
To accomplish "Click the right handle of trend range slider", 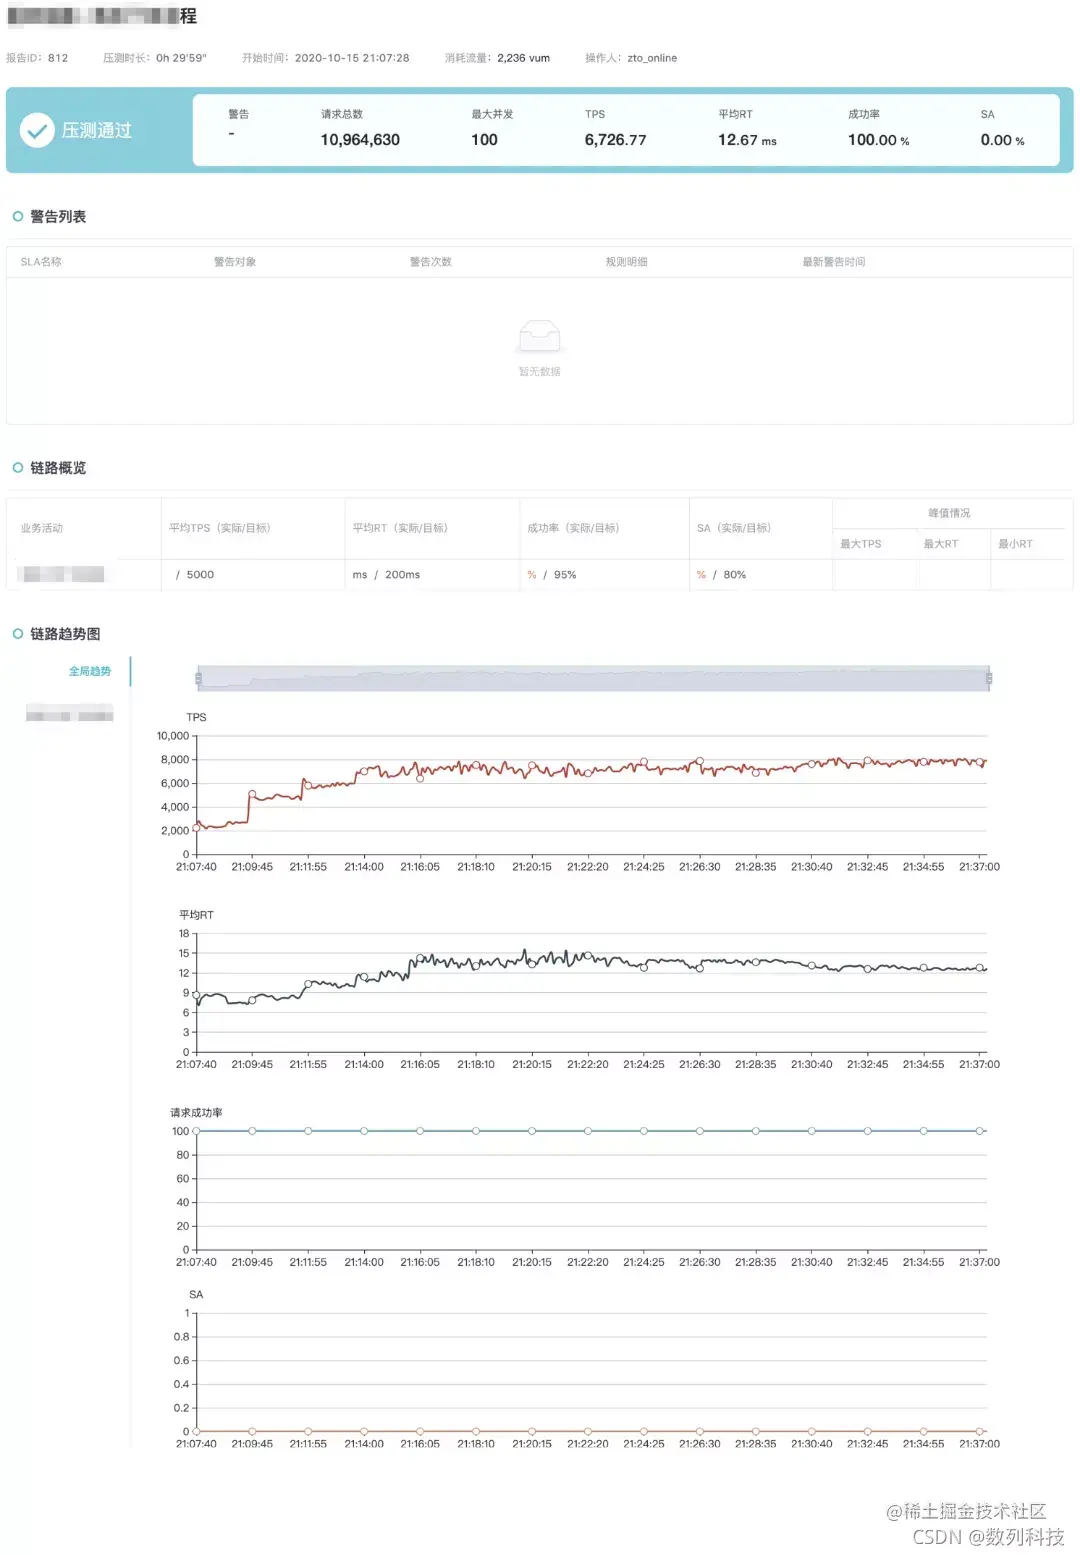I will click(988, 679).
